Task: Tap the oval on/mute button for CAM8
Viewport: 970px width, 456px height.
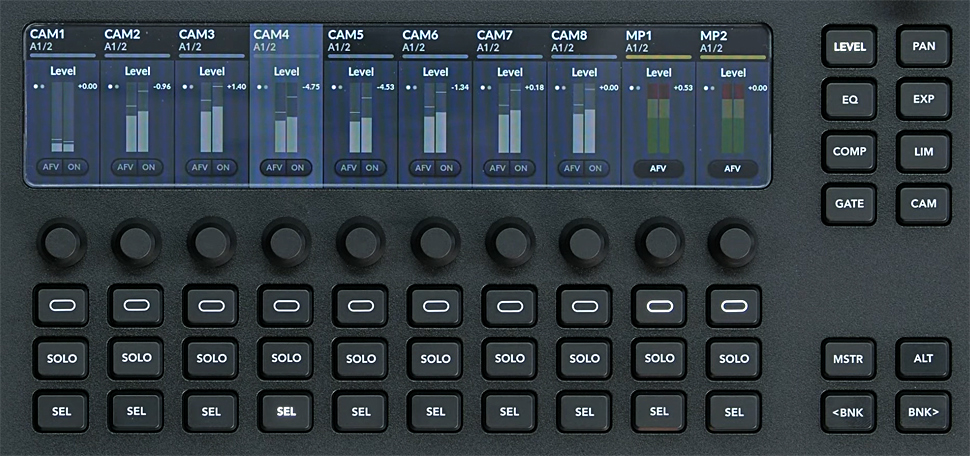Action: (x=585, y=306)
